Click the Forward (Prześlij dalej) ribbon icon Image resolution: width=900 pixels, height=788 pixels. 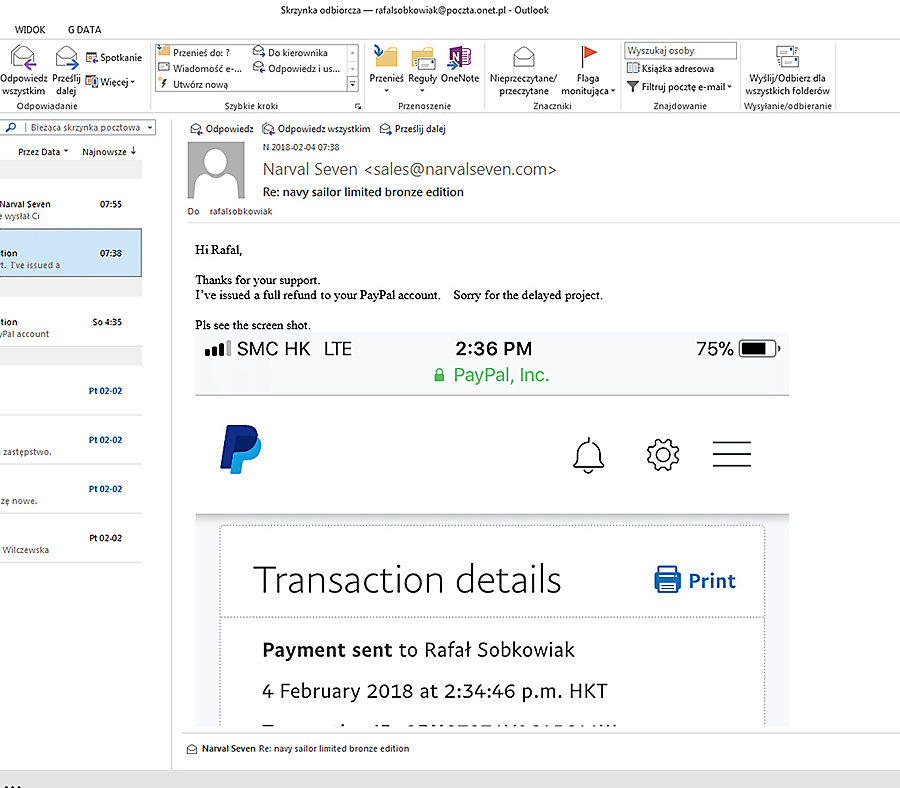tap(67, 58)
